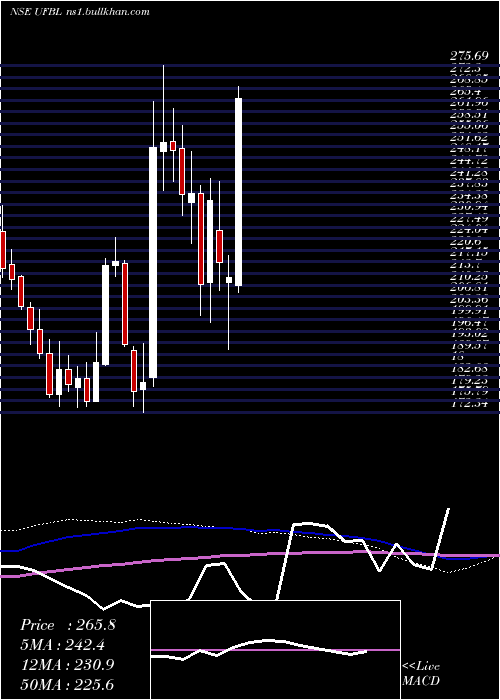Open the boxed MACD inset chart

[x=275, y=650]
